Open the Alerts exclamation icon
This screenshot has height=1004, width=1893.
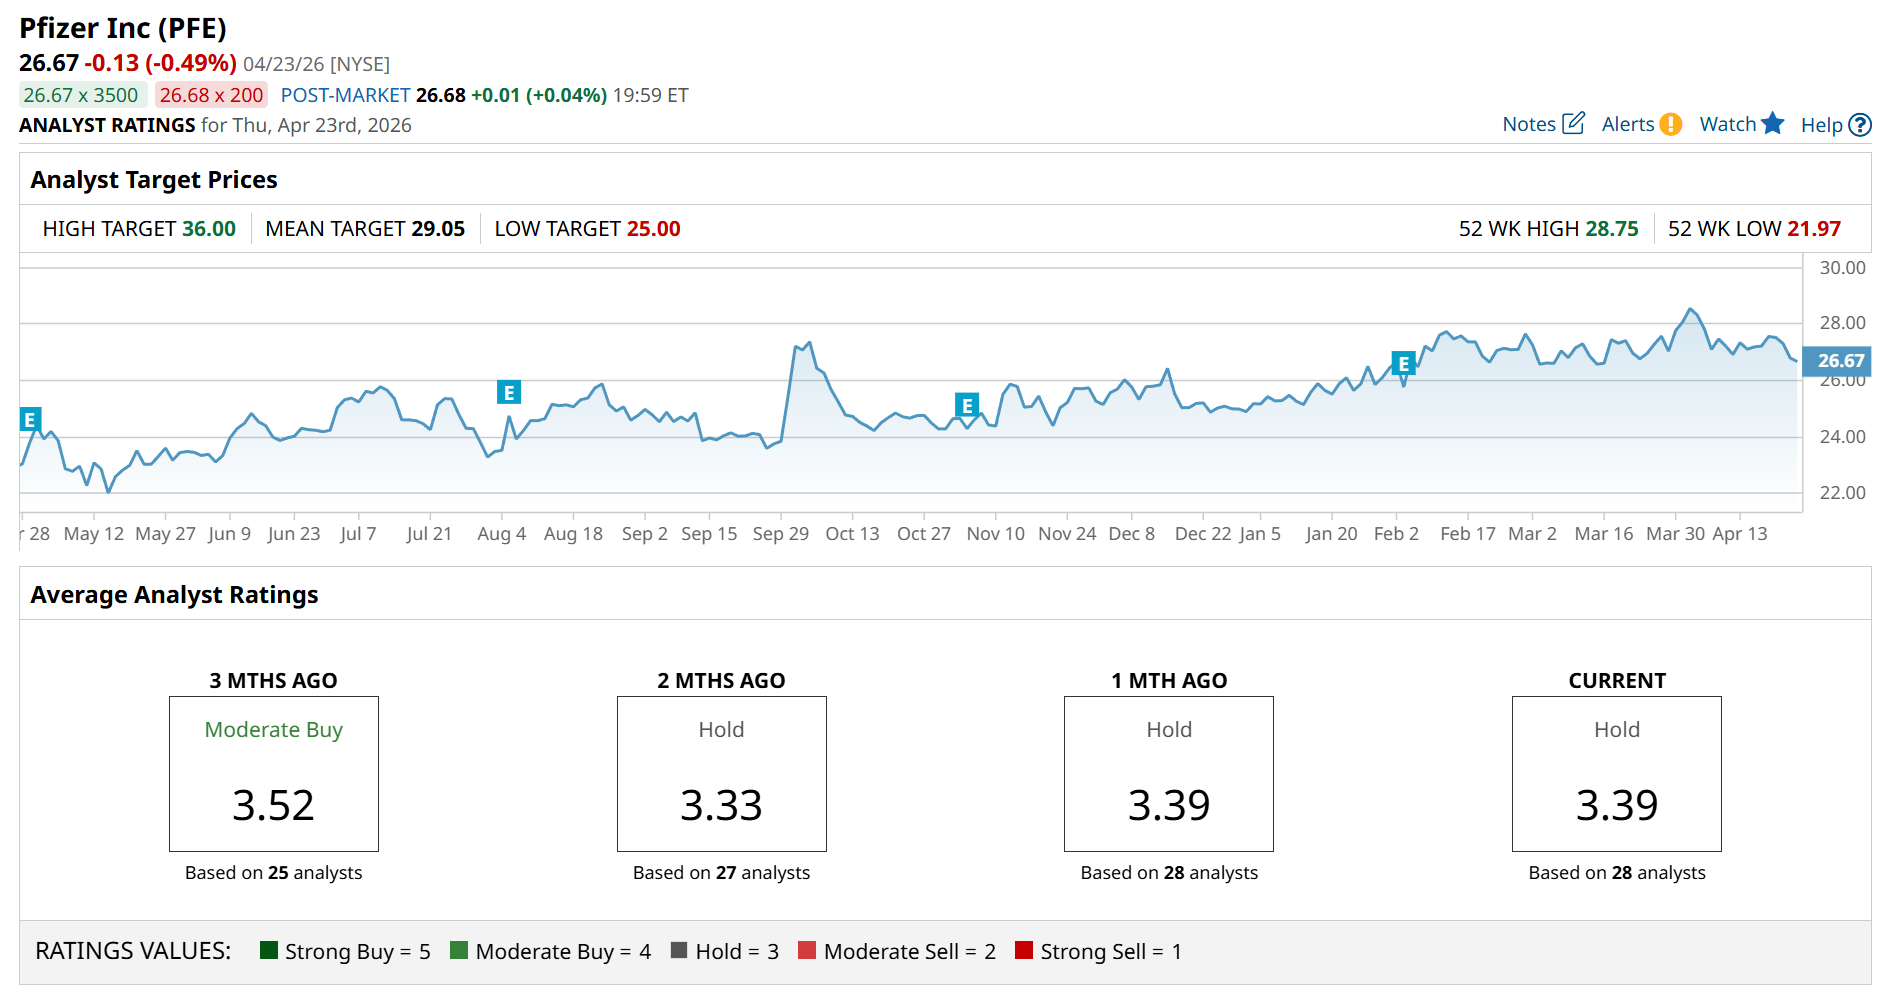pyautogui.click(x=1670, y=124)
